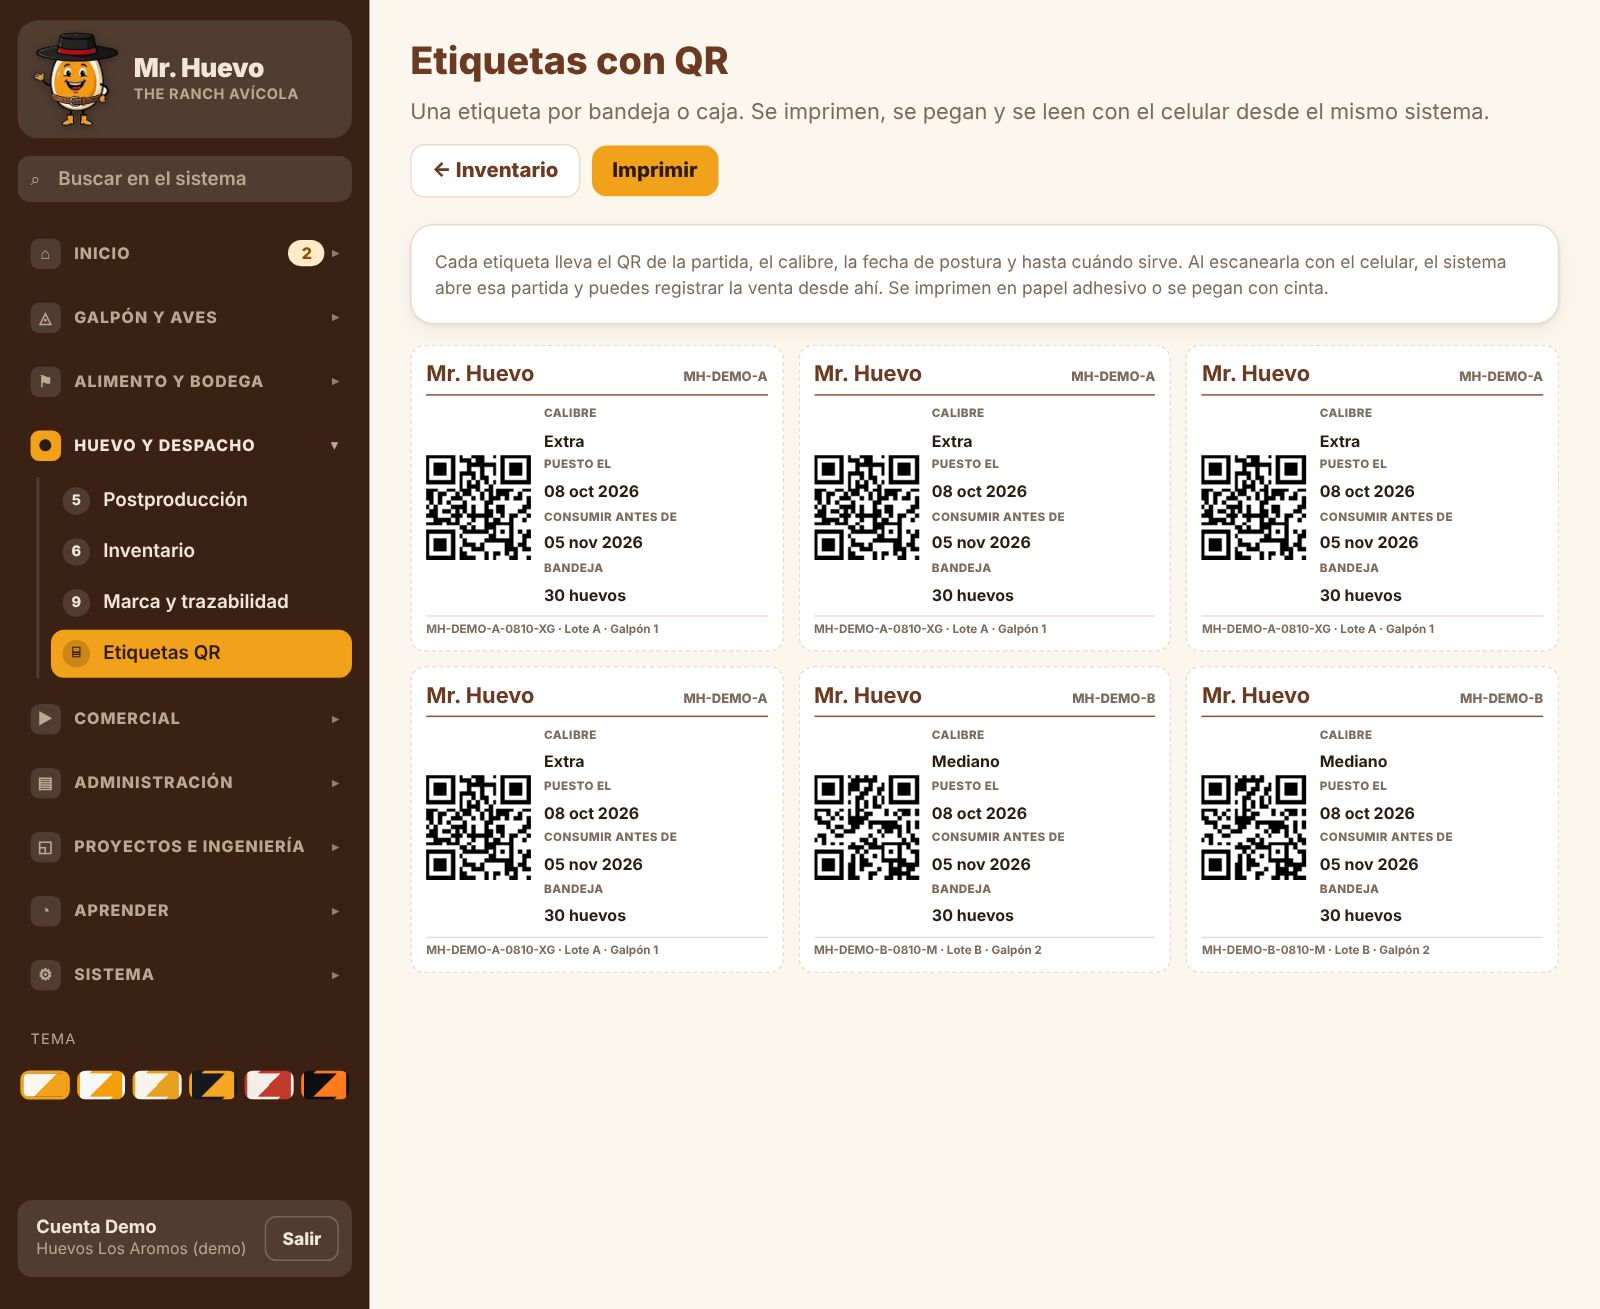Image resolution: width=1600 pixels, height=1309 pixels.
Task: Click the Galpón y Aves section icon
Action: pyautogui.click(x=45, y=318)
